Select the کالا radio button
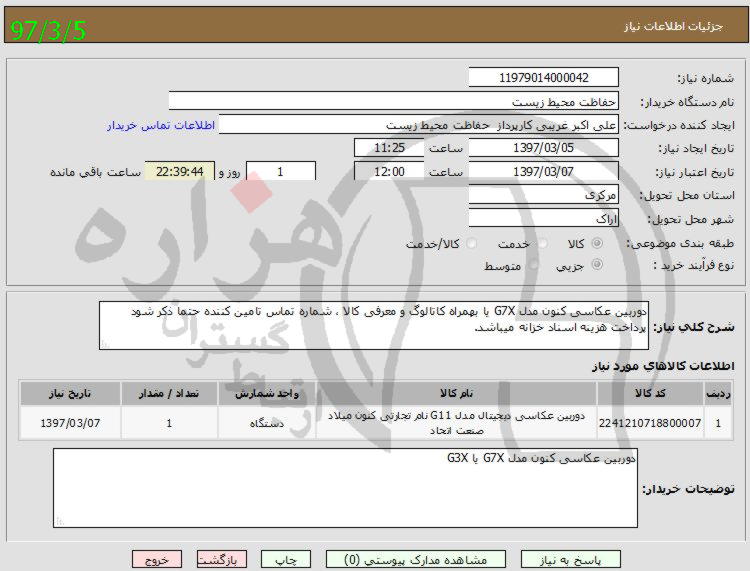Viewport: 750px width, 571px height. [x=597, y=243]
